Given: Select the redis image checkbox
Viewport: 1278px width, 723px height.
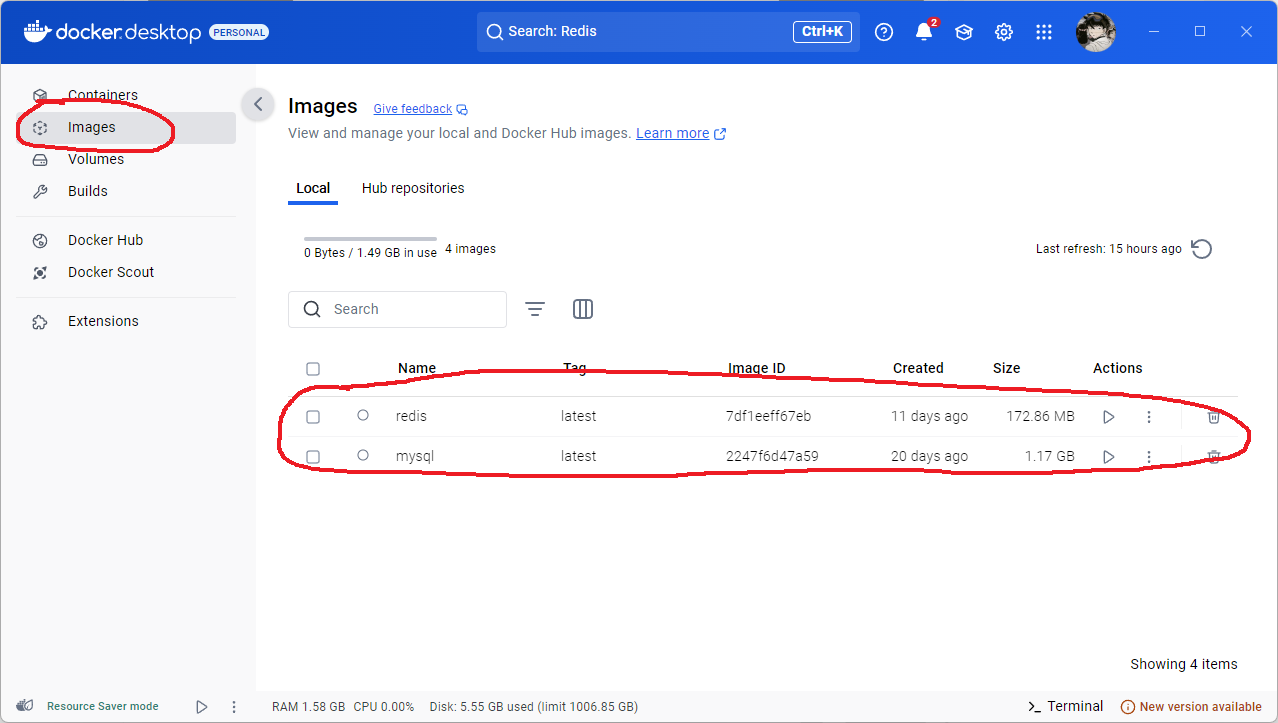Looking at the screenshot, I should [x=313, y=417].
